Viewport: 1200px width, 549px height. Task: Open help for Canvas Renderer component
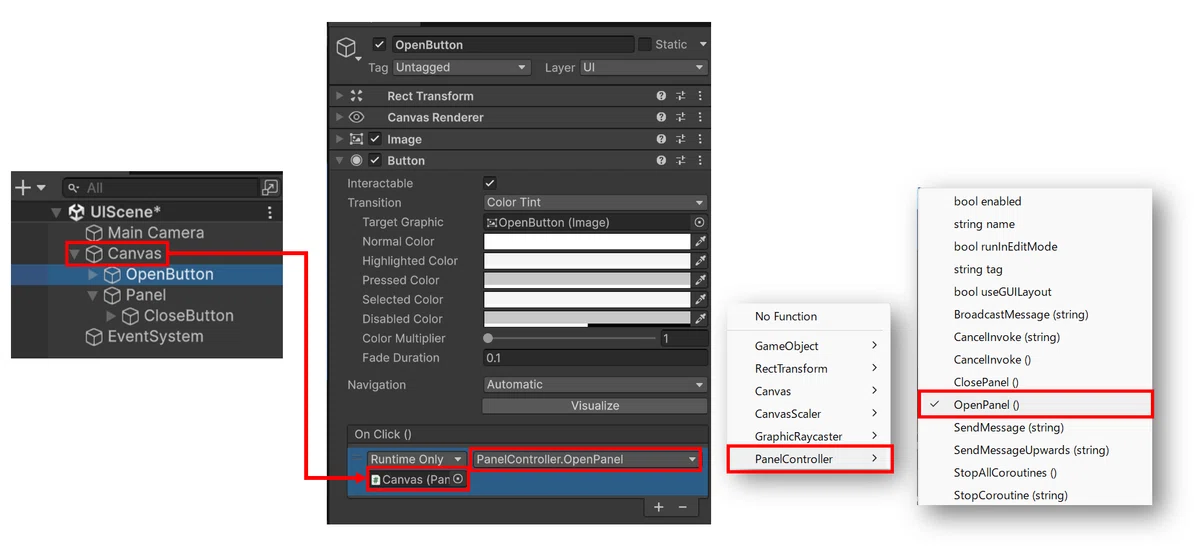coord(661,117)
